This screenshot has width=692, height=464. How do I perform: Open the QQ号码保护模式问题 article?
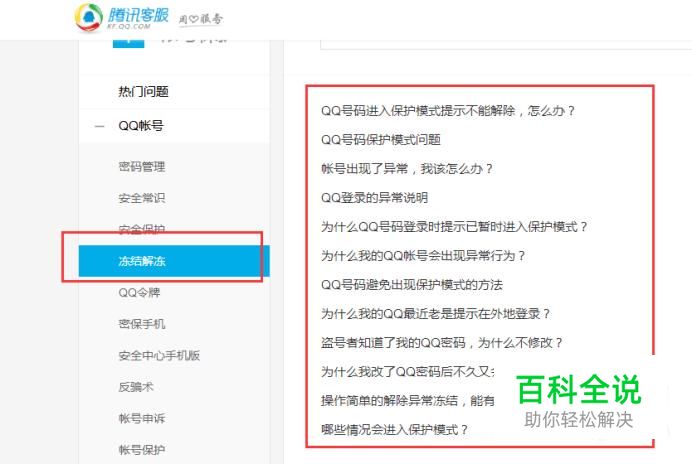pyautogui.click(x=381, y=140)
